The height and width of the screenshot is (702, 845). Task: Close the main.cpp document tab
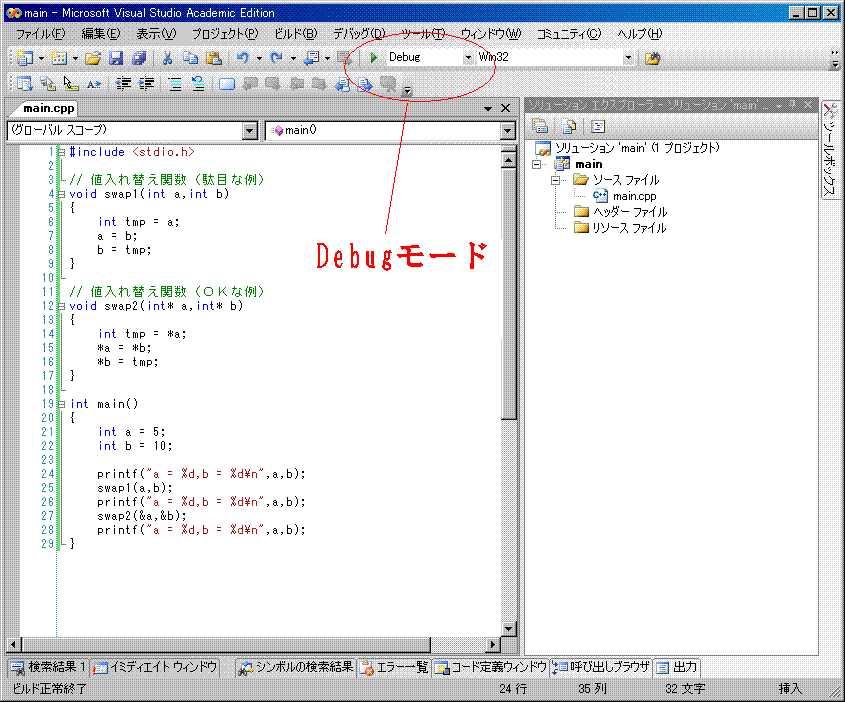505,108
